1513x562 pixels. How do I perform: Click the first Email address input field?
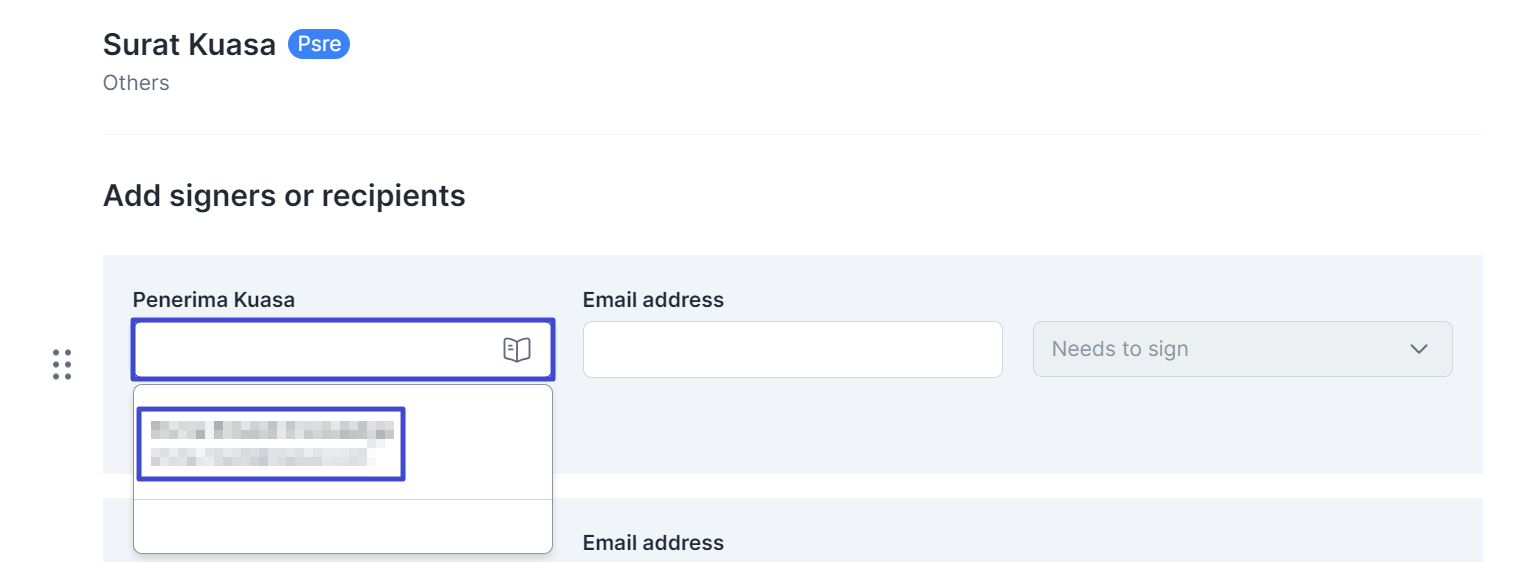pos(792,349)
